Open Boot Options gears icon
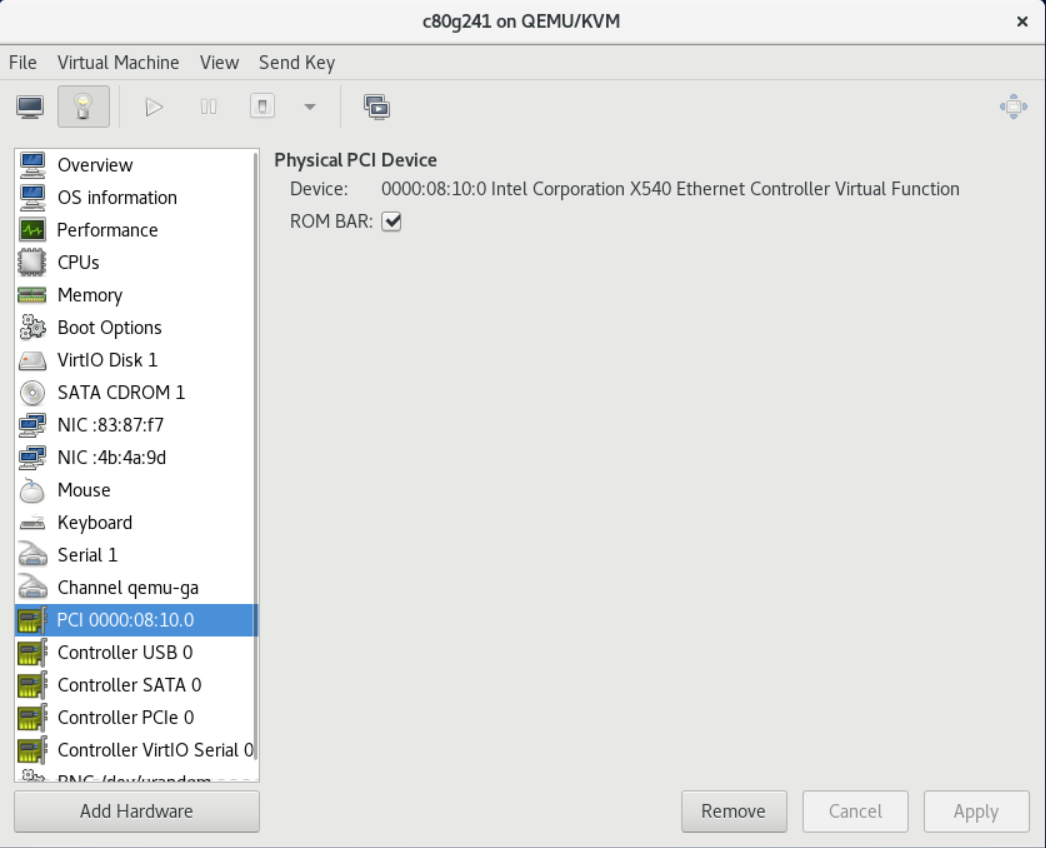This screenshot has height=848, width=1046. (32, 328)
